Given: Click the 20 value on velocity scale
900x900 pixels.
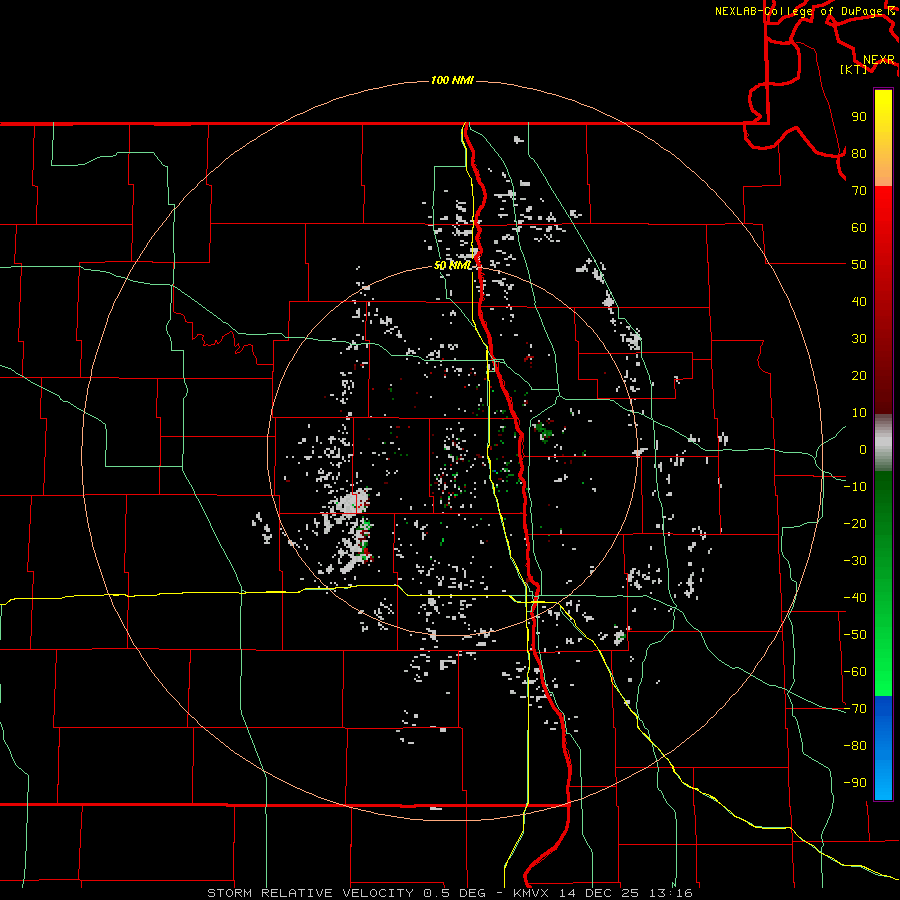Looking at the screenshot, I should click(x=859, y=375).
